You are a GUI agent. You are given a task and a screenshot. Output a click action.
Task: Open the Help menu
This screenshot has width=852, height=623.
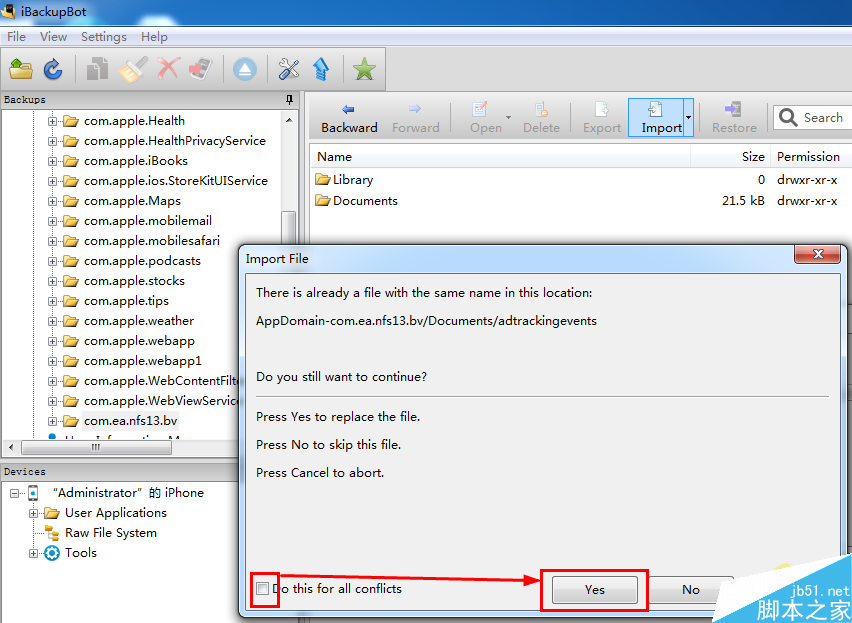pyautogui.click(x=154, y=37)
